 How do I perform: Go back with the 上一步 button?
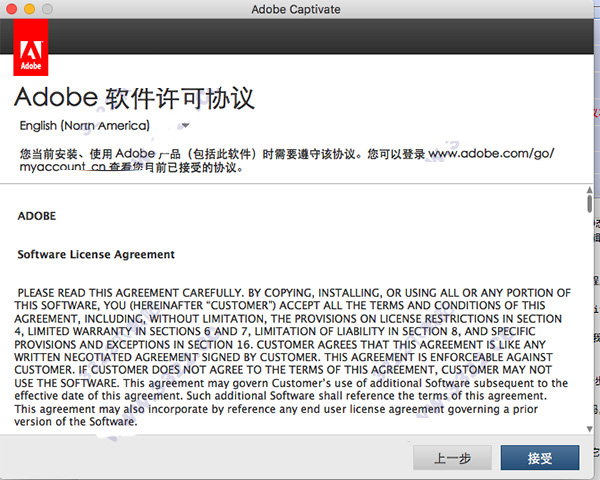[452, 457]
